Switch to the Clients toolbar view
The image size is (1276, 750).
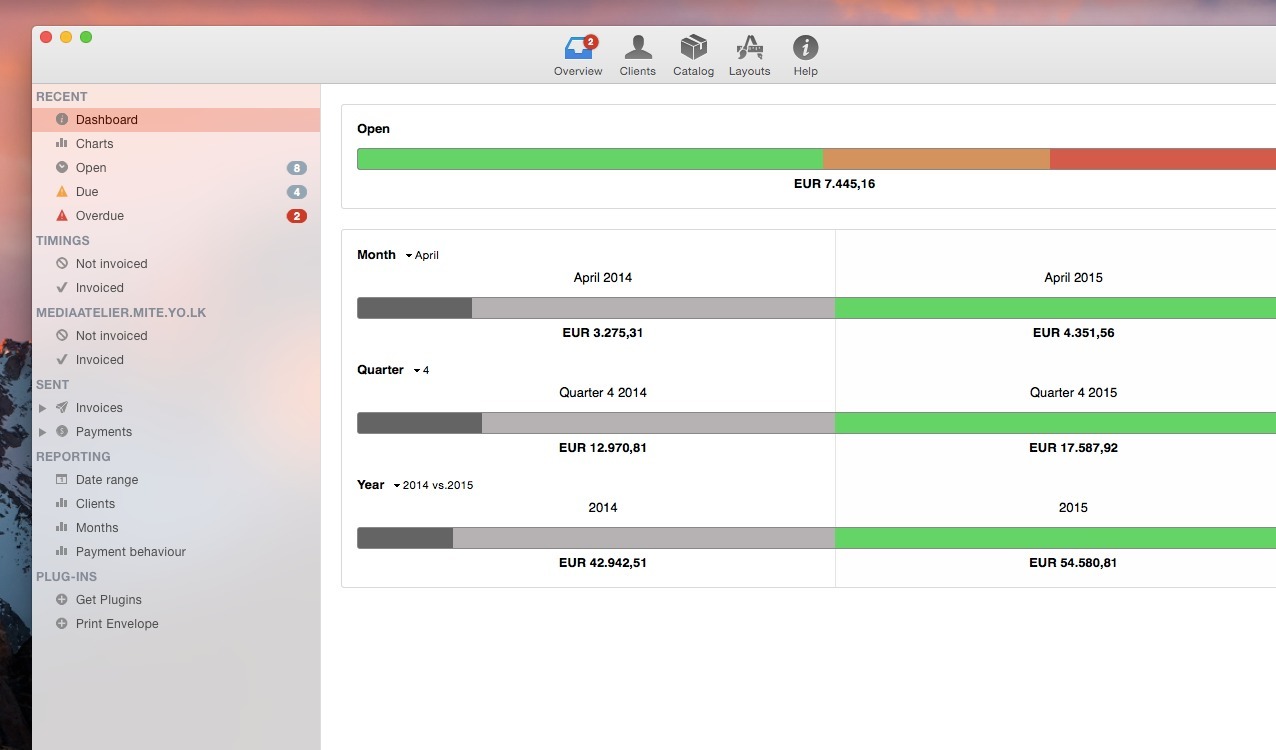pos(637,55)
